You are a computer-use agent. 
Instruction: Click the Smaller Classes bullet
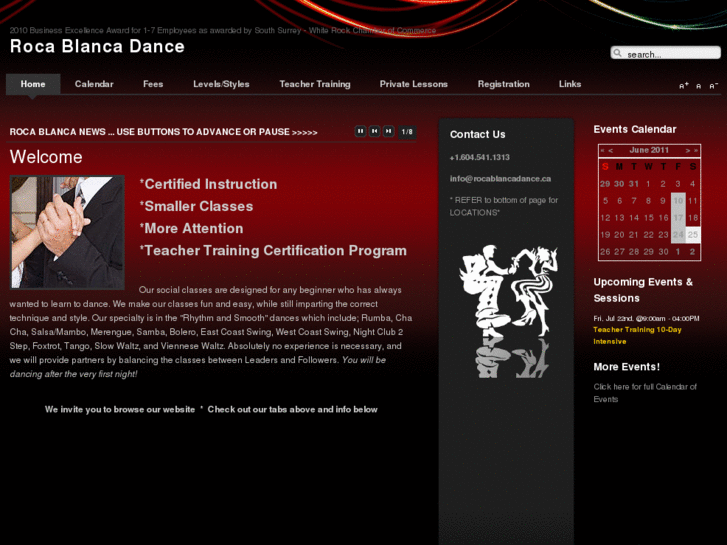[x=196, y=206]
